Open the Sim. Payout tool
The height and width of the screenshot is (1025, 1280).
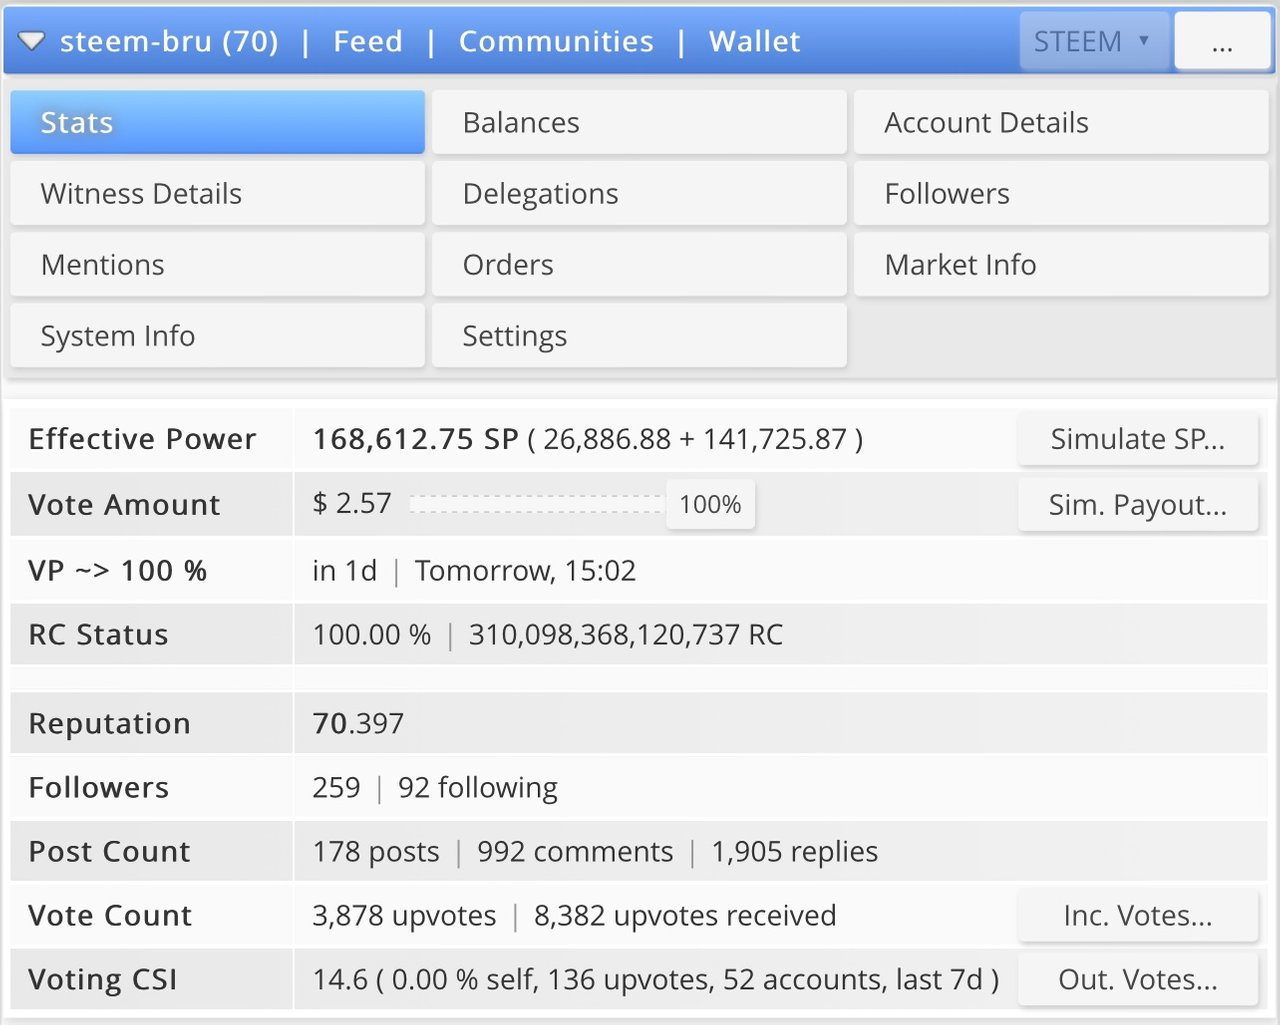[x=1138, y=505]
